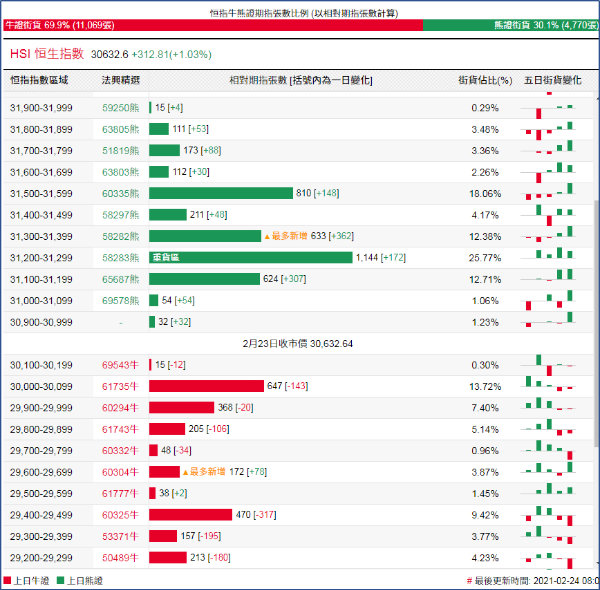
Task: Click value 213 [-180]
Action: (210, 557)
